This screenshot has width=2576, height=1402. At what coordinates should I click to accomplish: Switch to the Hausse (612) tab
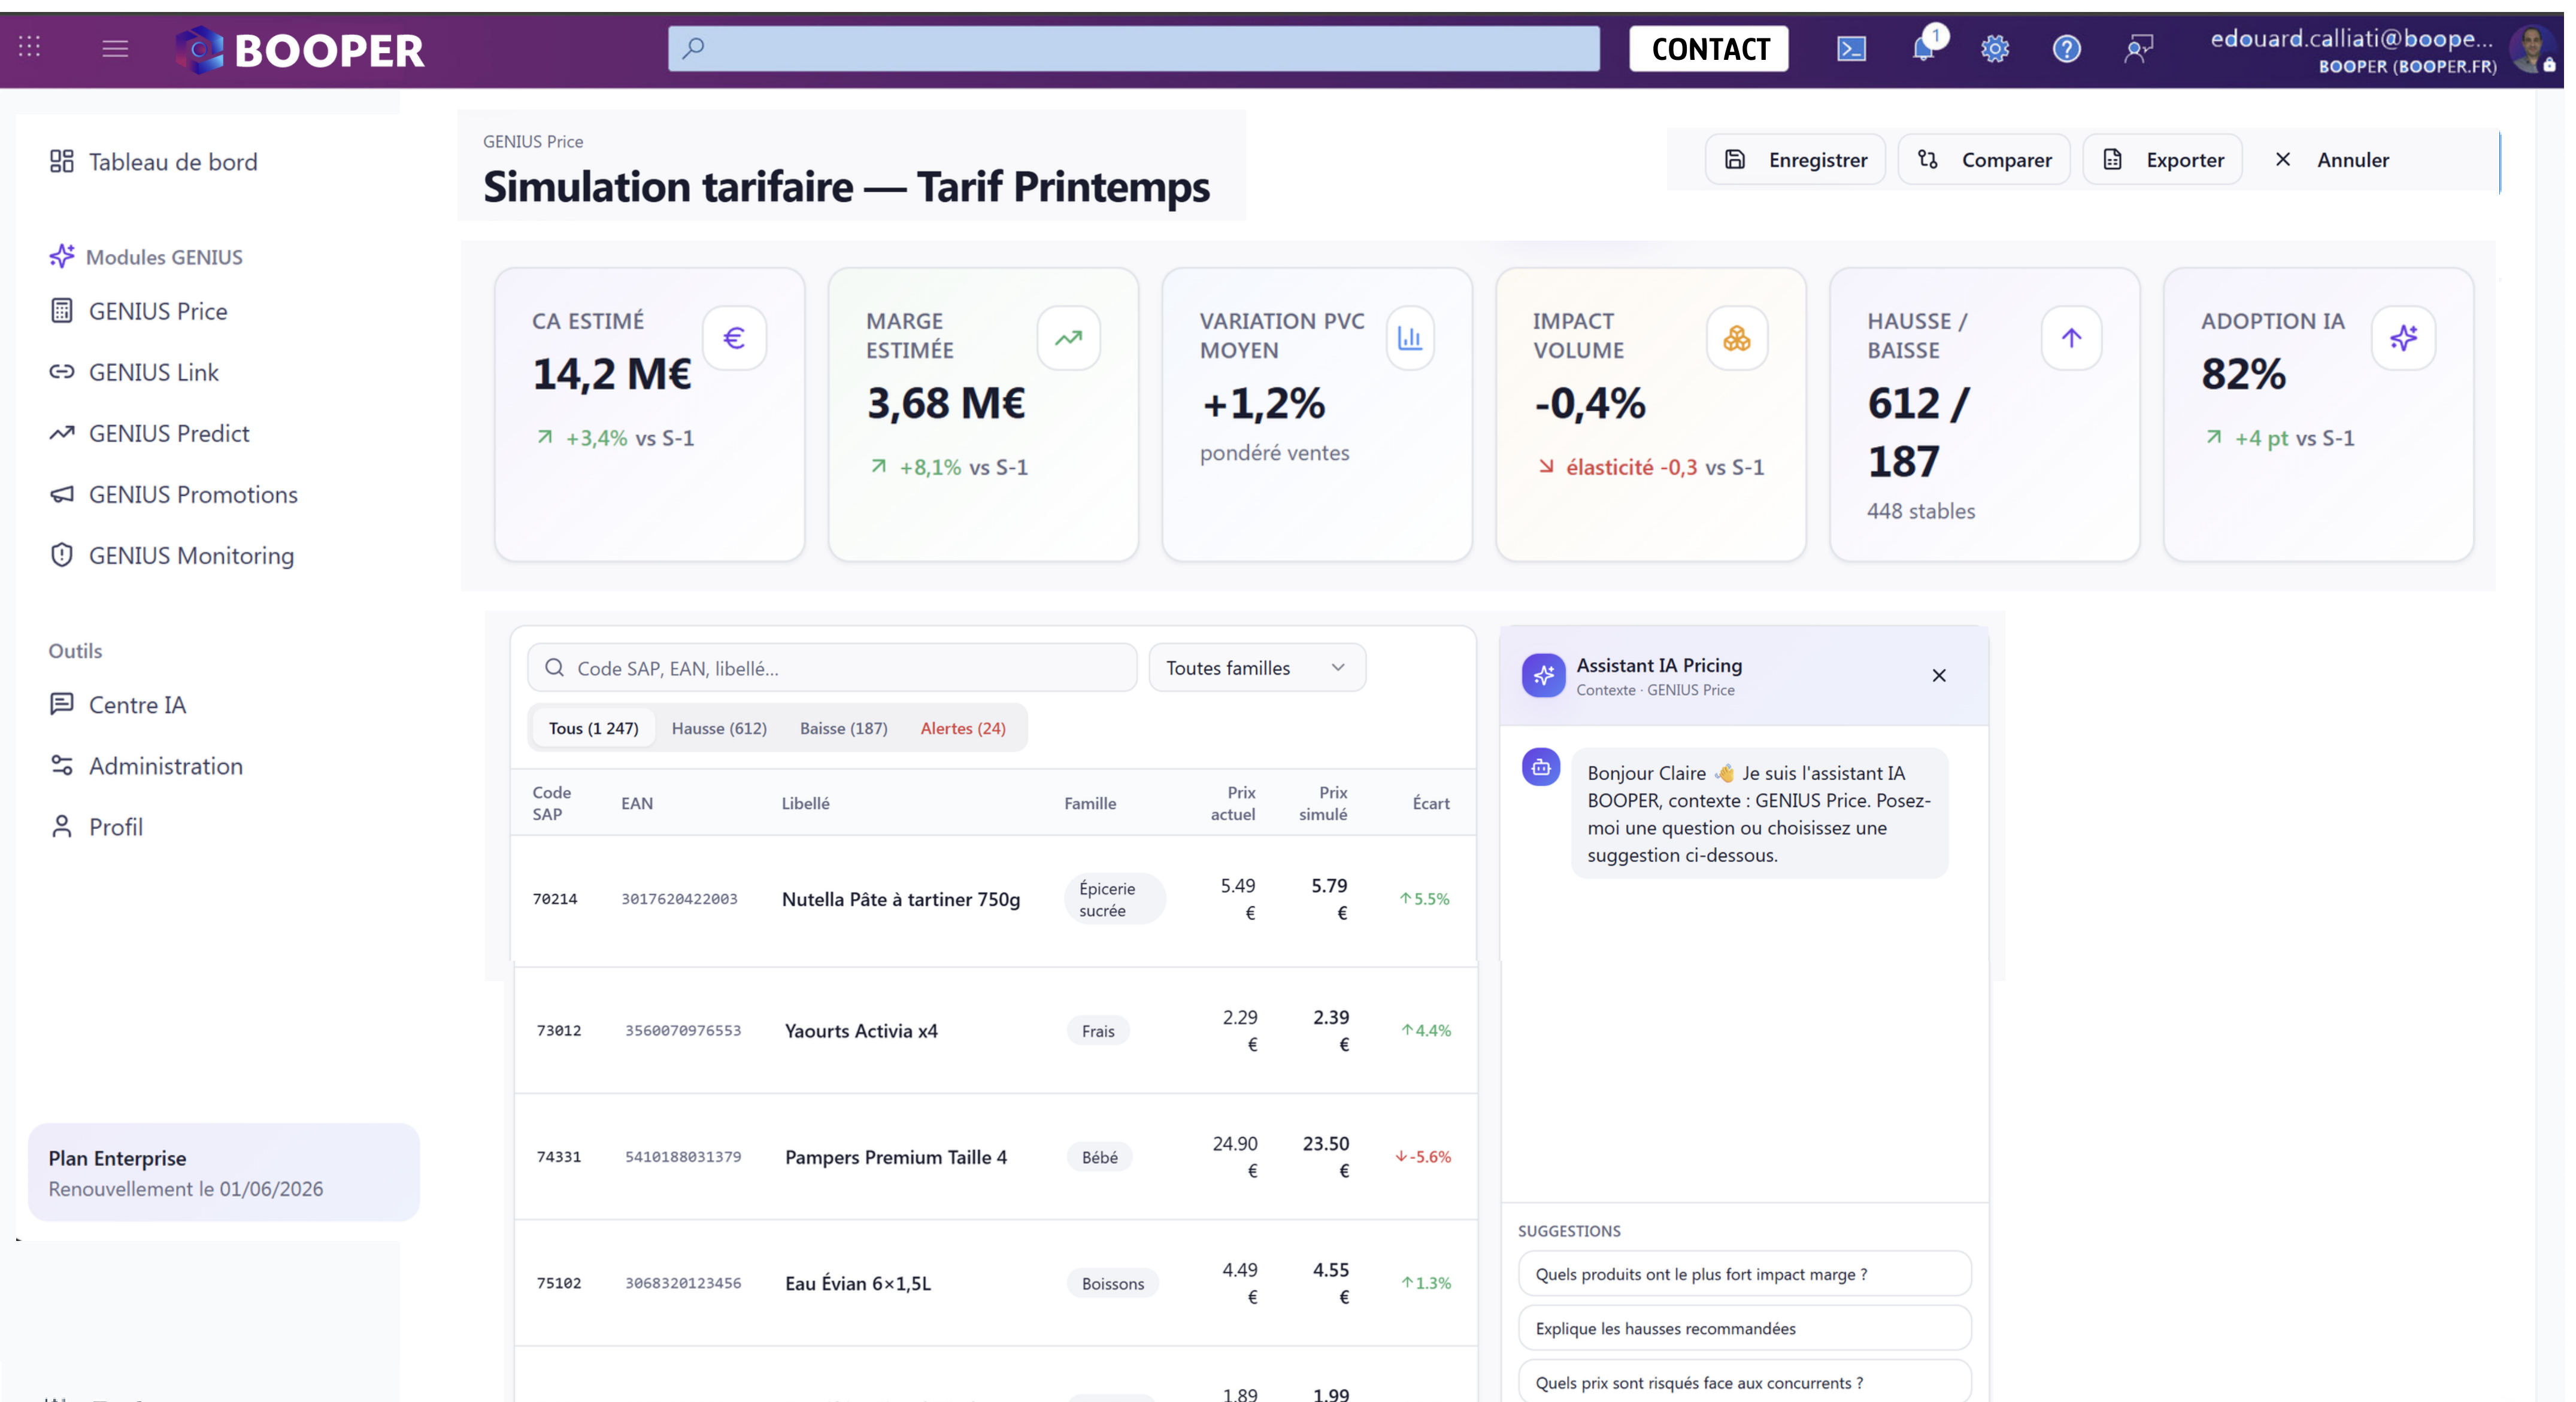click(x=719, y=728)
